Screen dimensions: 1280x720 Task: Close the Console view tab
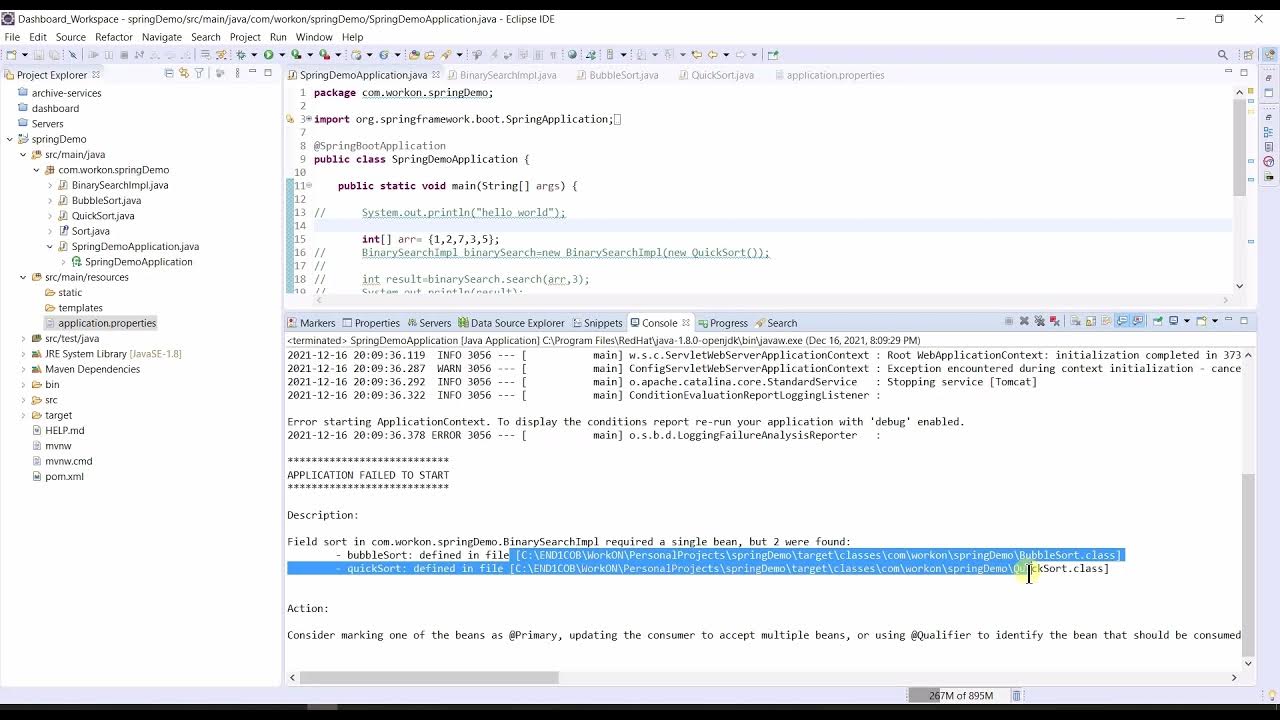pyautogui.click(x=686, y=322)
